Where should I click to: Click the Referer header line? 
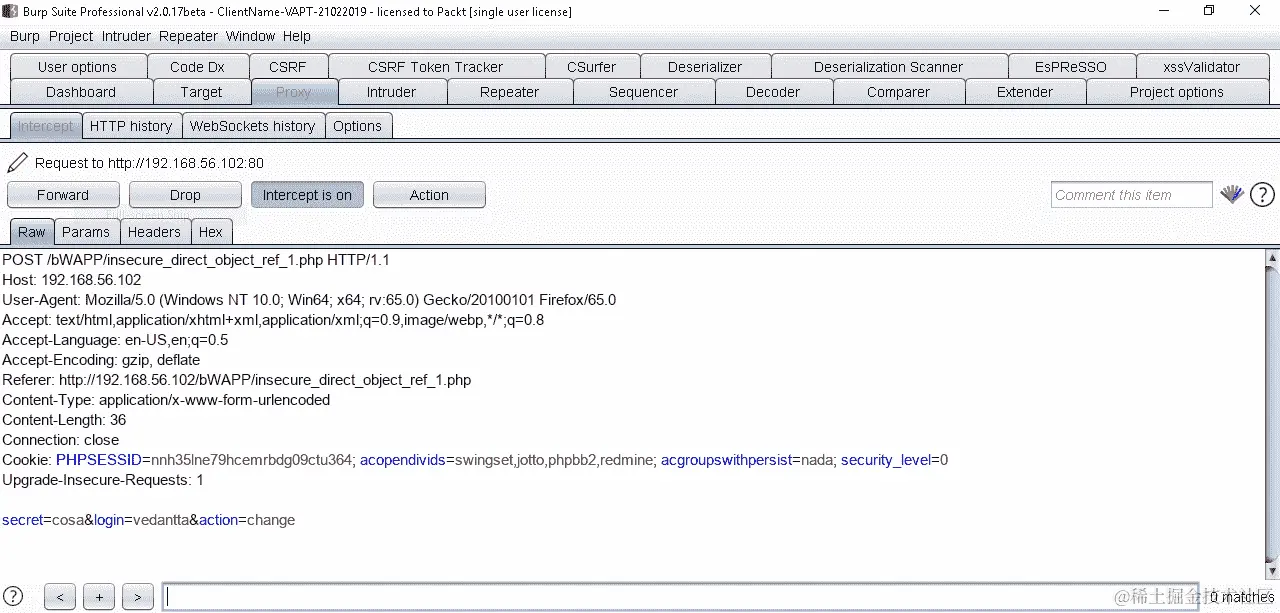(237, 380)
